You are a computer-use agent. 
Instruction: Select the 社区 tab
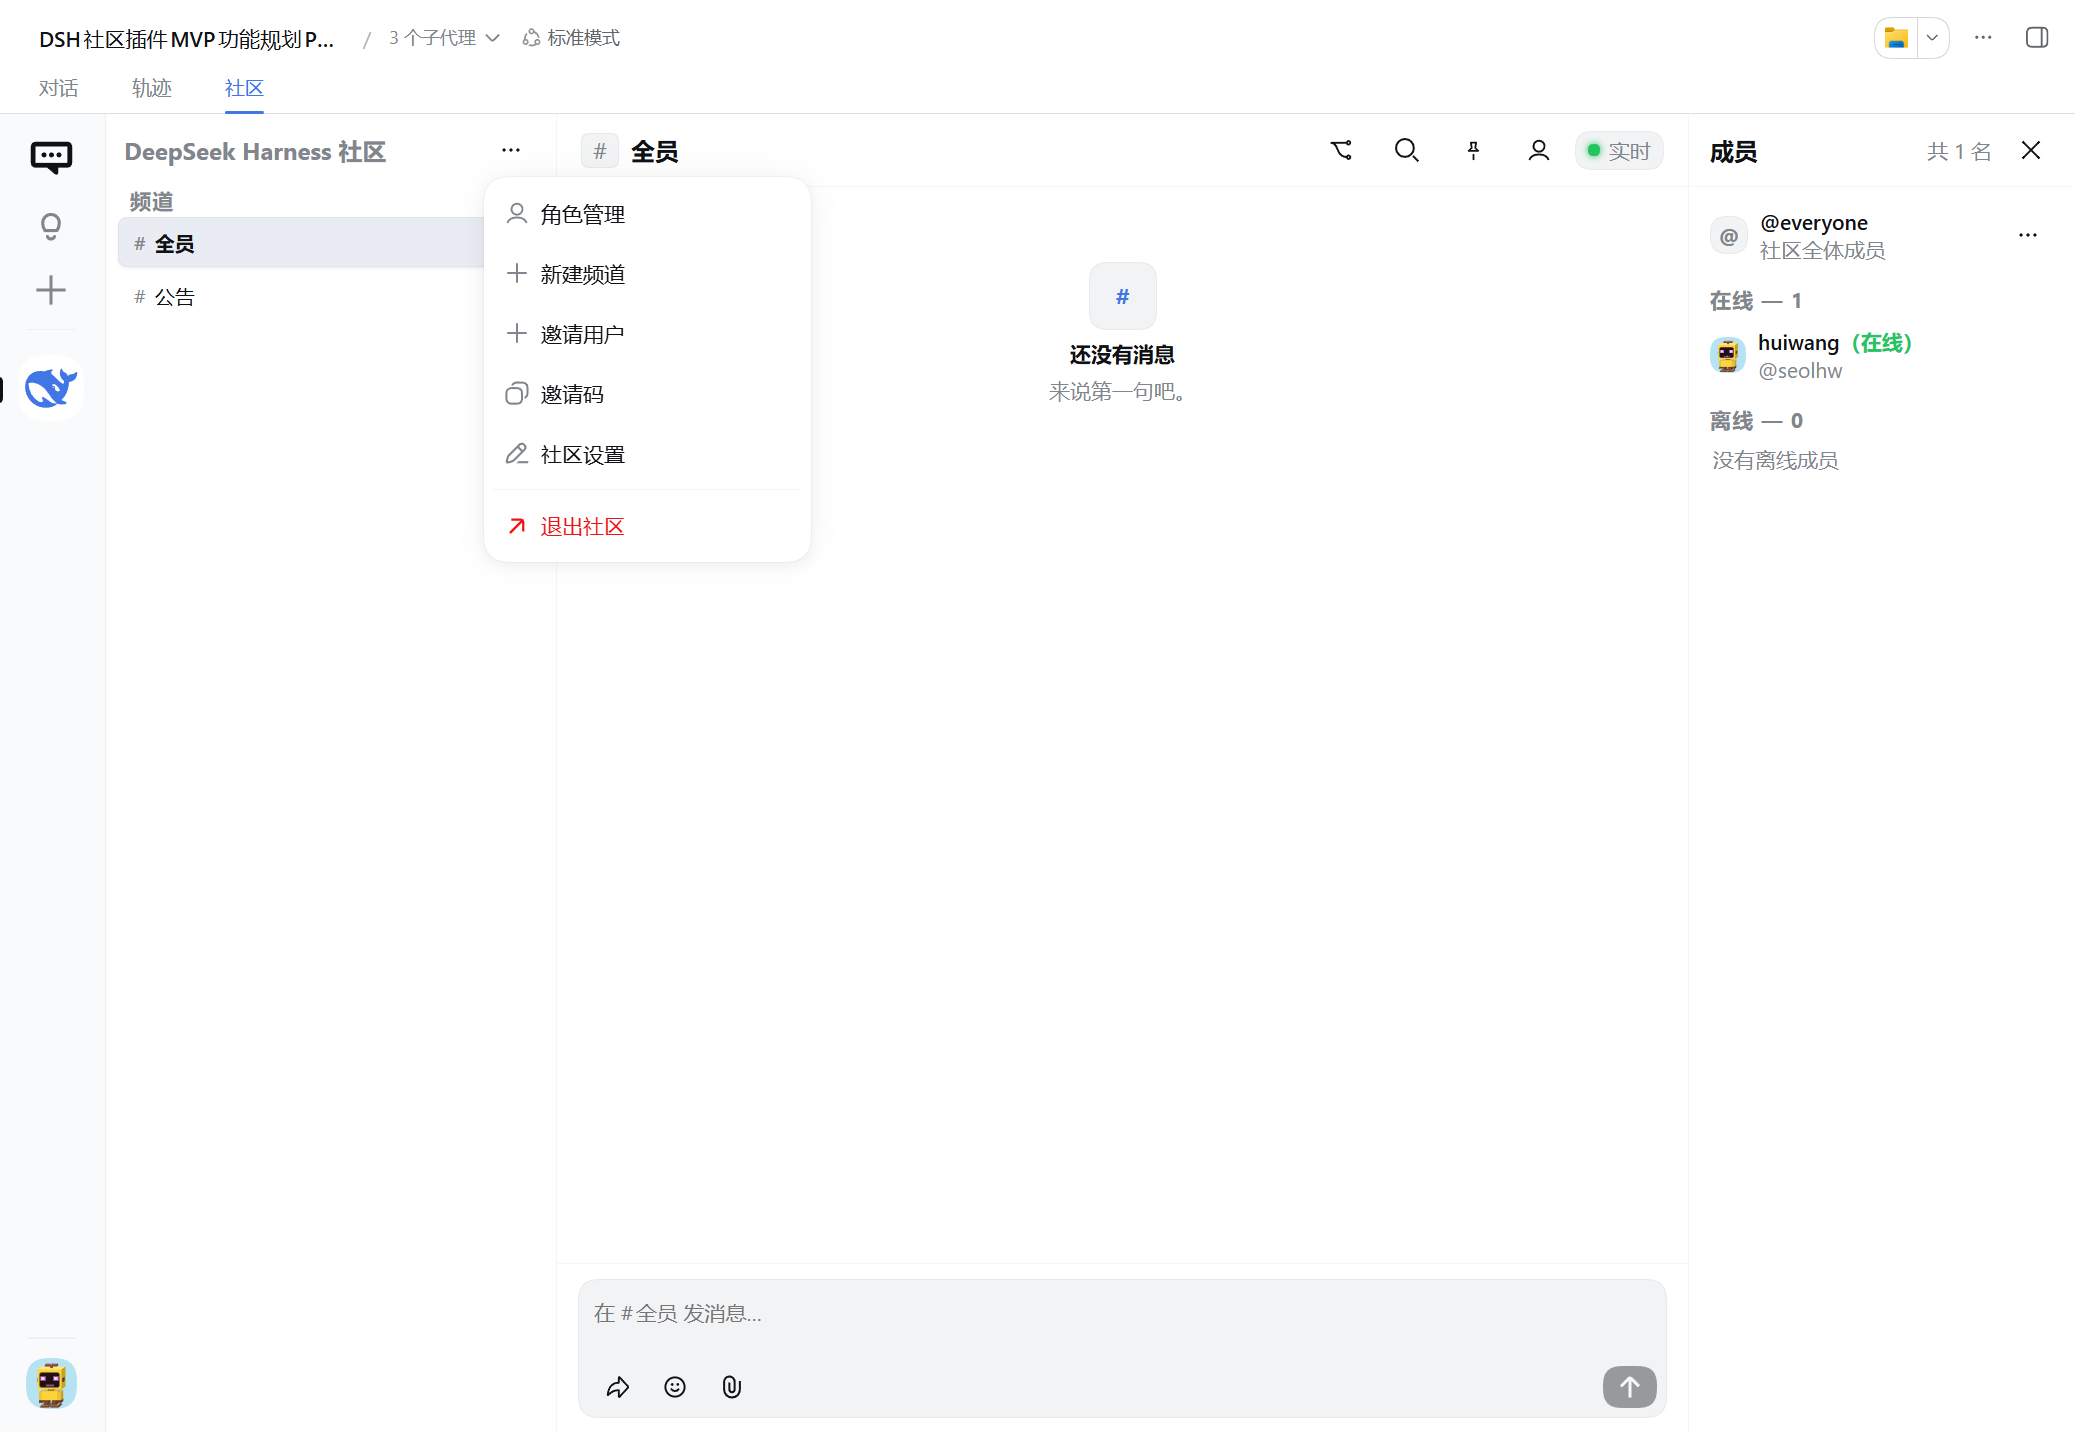click(244, 88)
